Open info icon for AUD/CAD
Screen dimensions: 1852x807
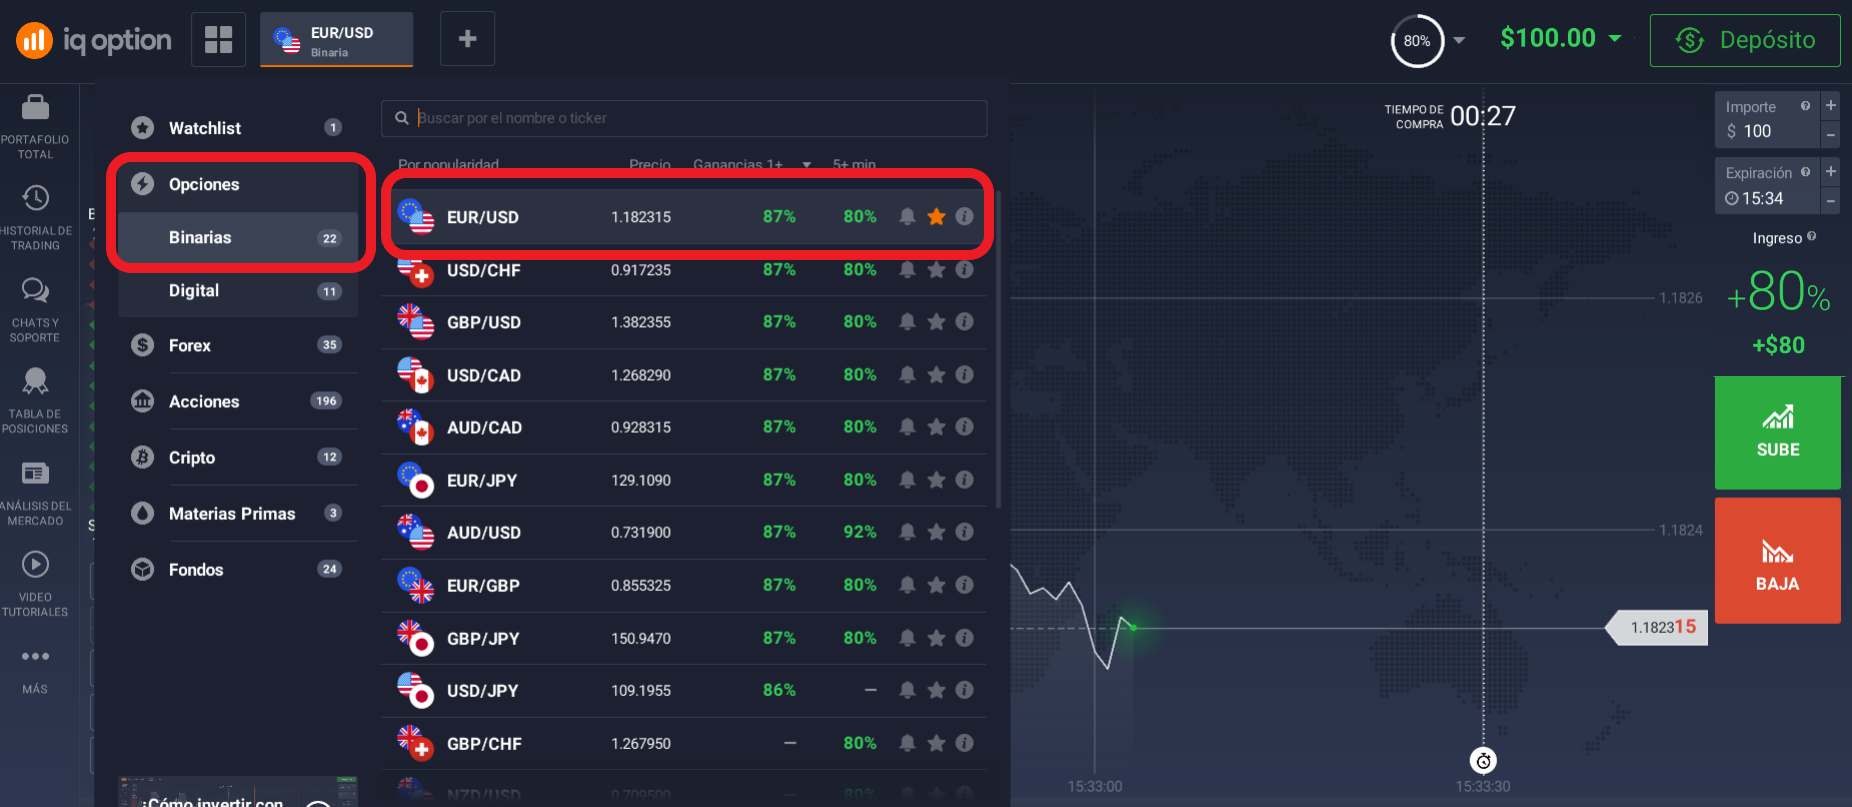964,427
